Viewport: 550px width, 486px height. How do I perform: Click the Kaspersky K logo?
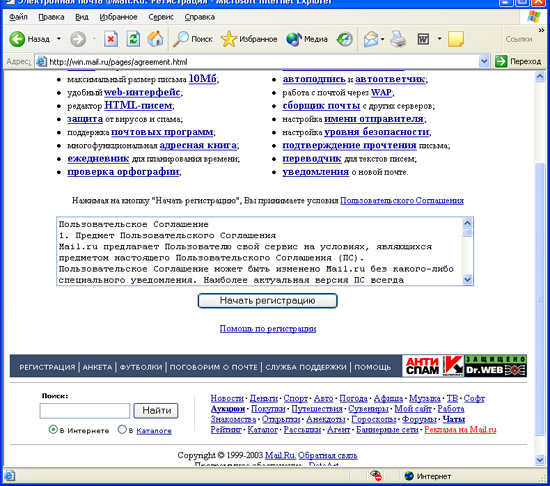(453, 366)
